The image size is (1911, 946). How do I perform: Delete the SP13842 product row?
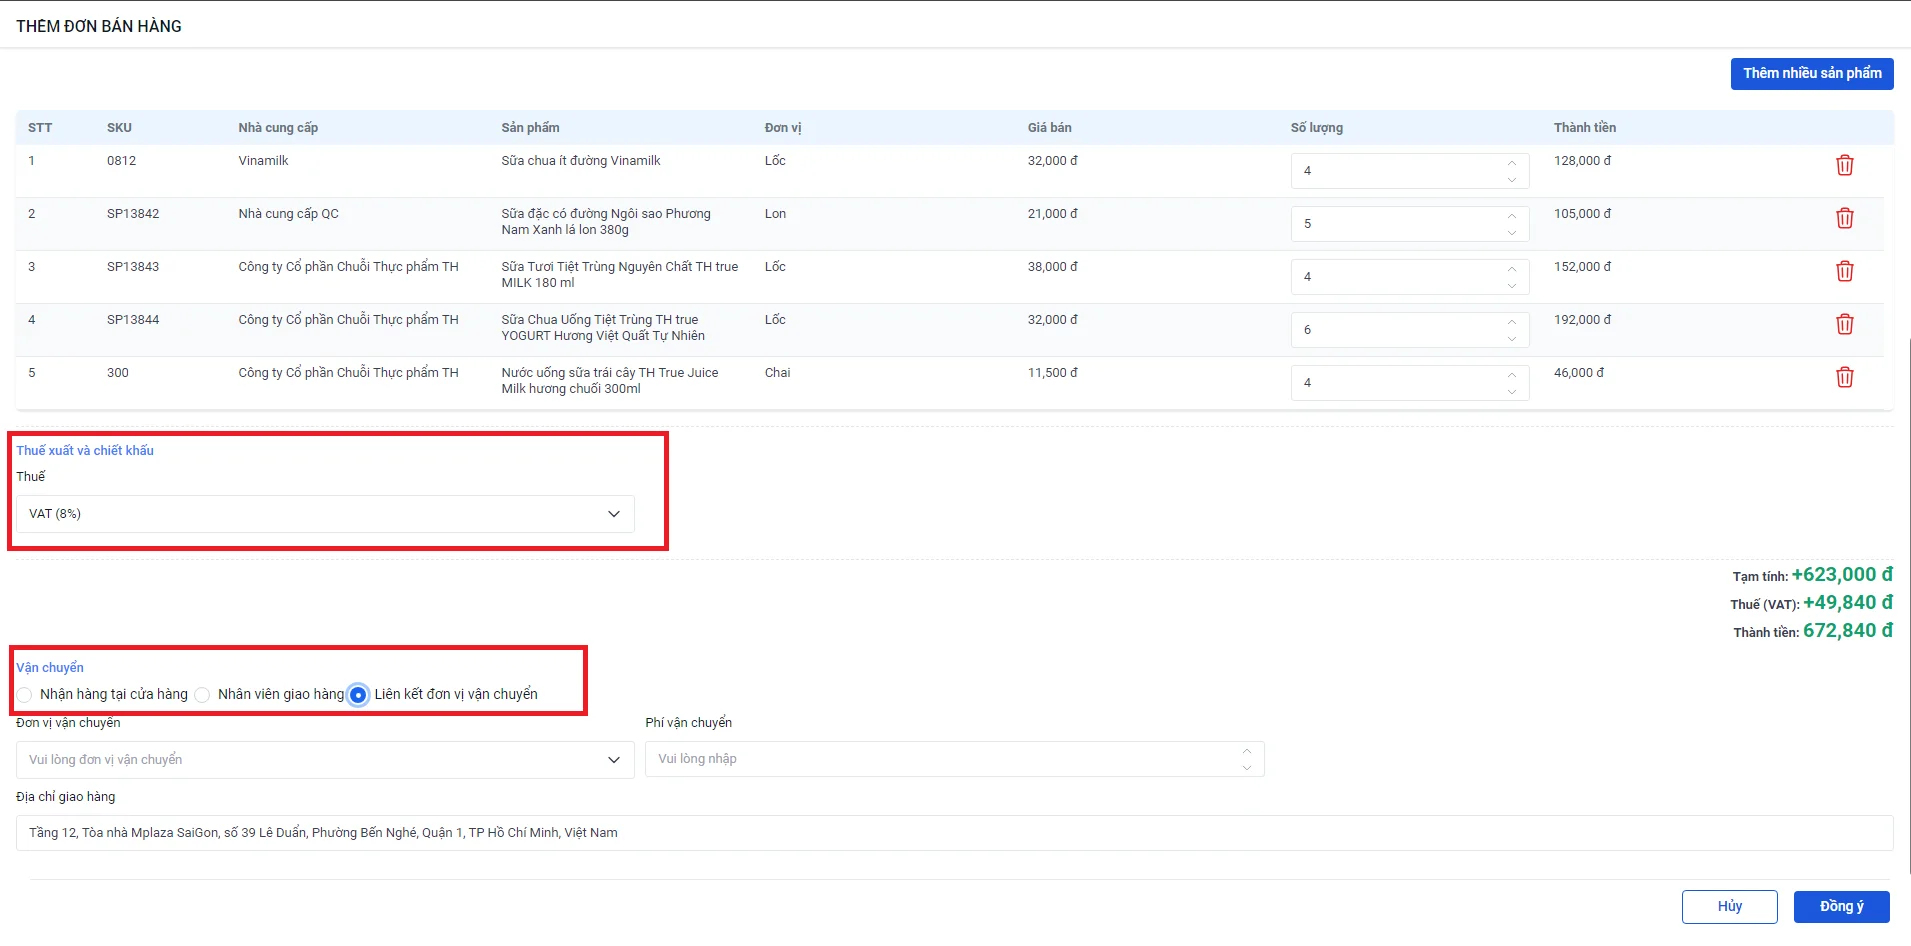pyautogui.click(x=1845, y=219)
